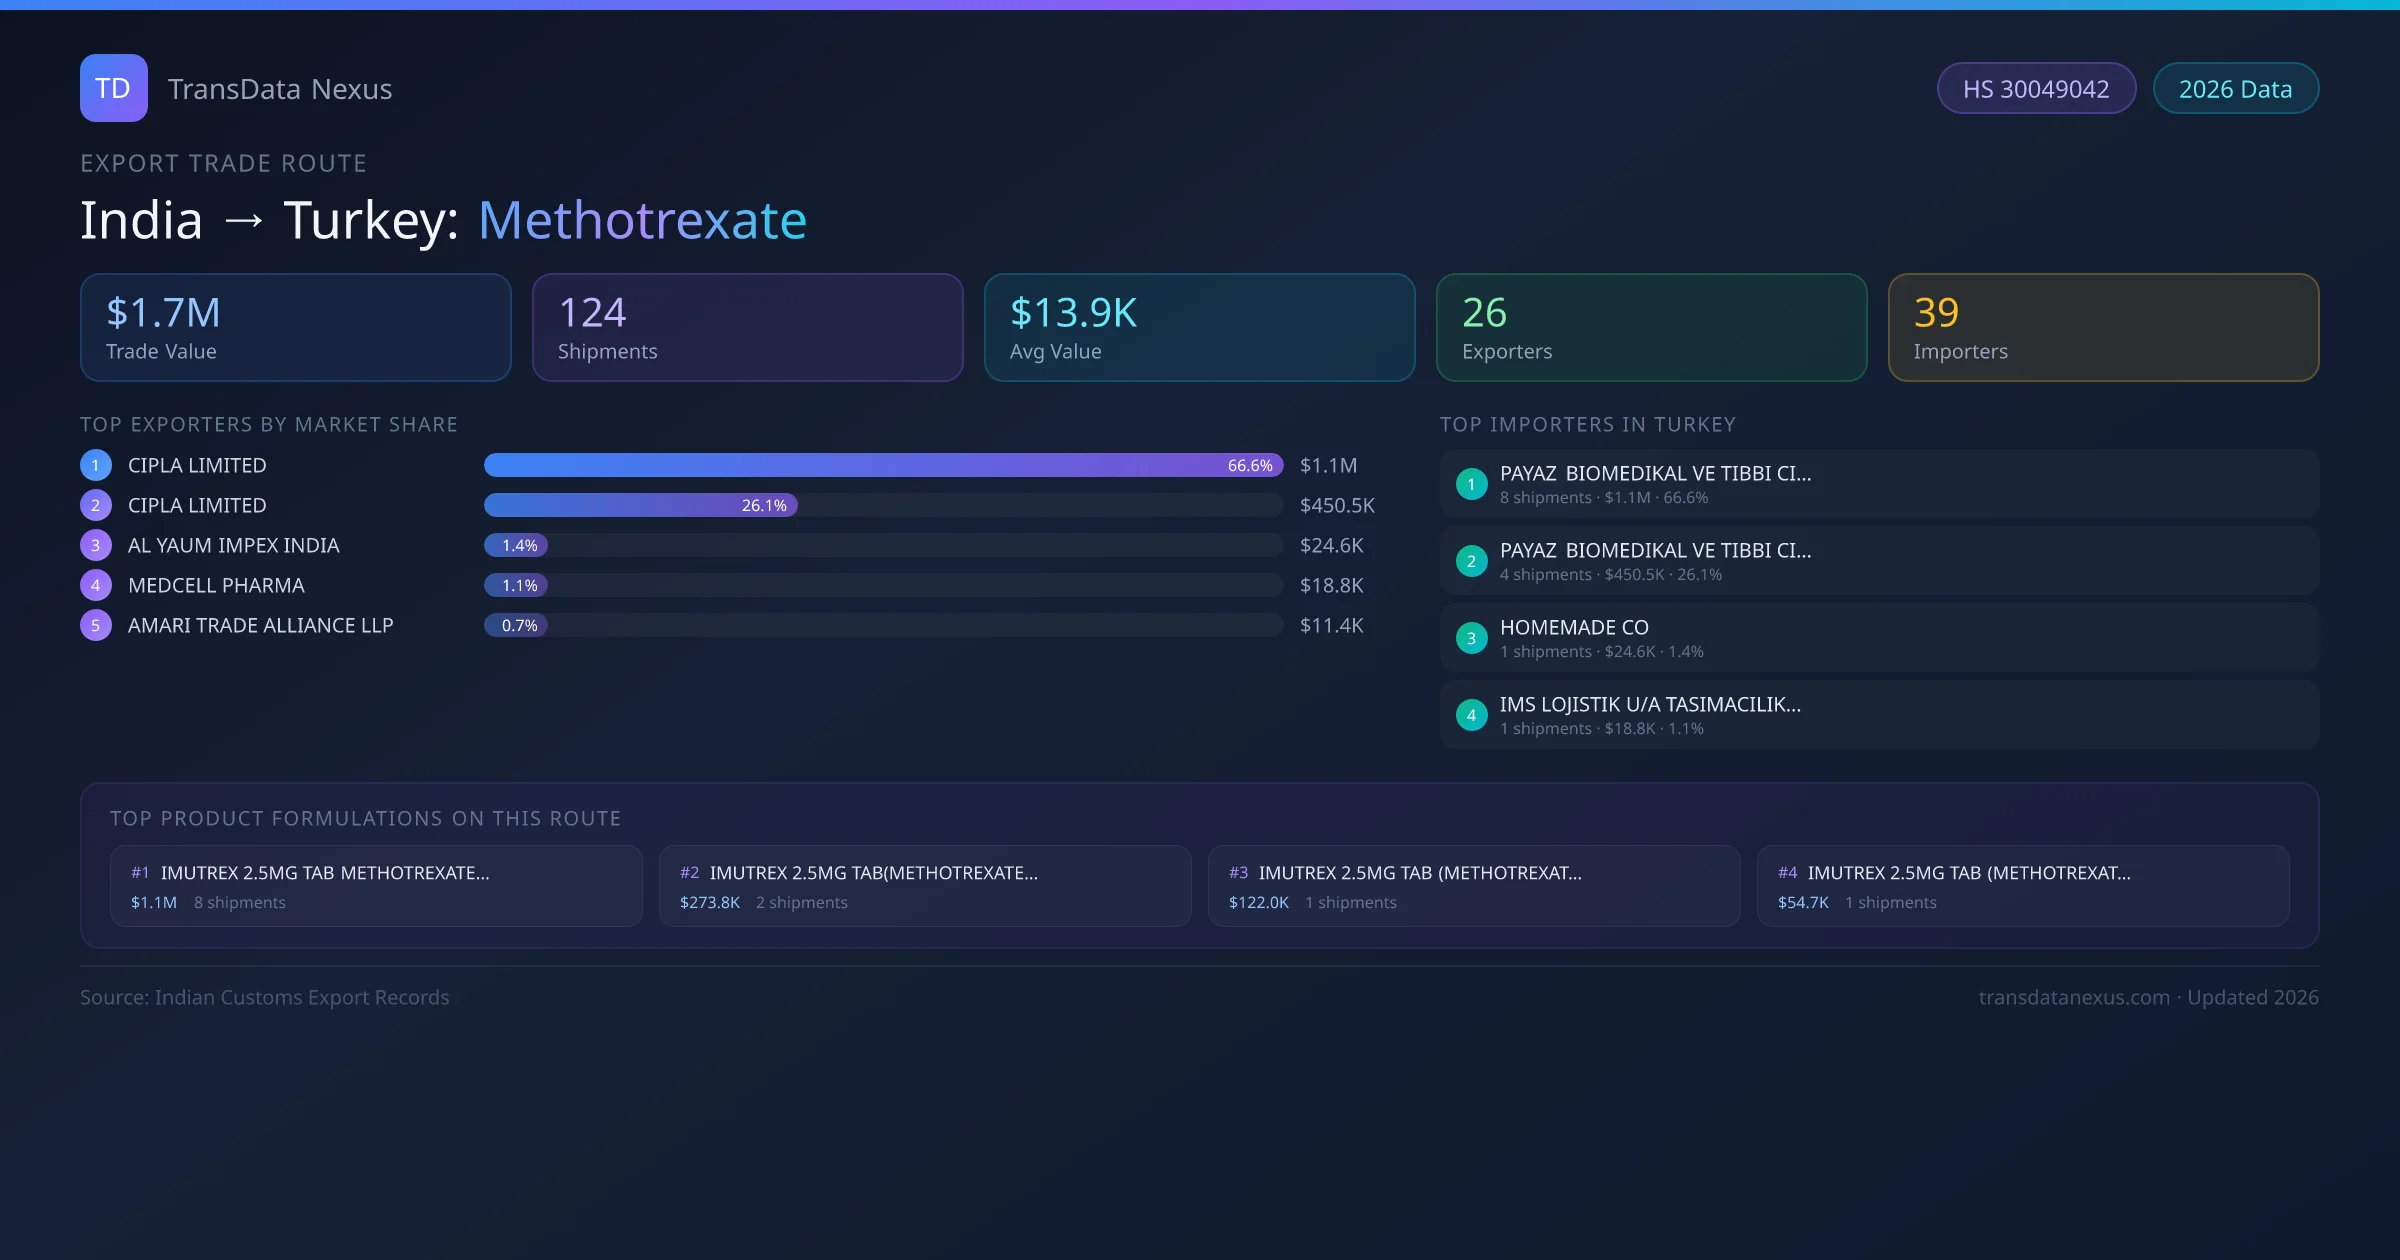The image size is (2400, 1260).
Task: Select the numbered badge for CIPLA LIMITED rank 1
Action: (x=95, y=465)
